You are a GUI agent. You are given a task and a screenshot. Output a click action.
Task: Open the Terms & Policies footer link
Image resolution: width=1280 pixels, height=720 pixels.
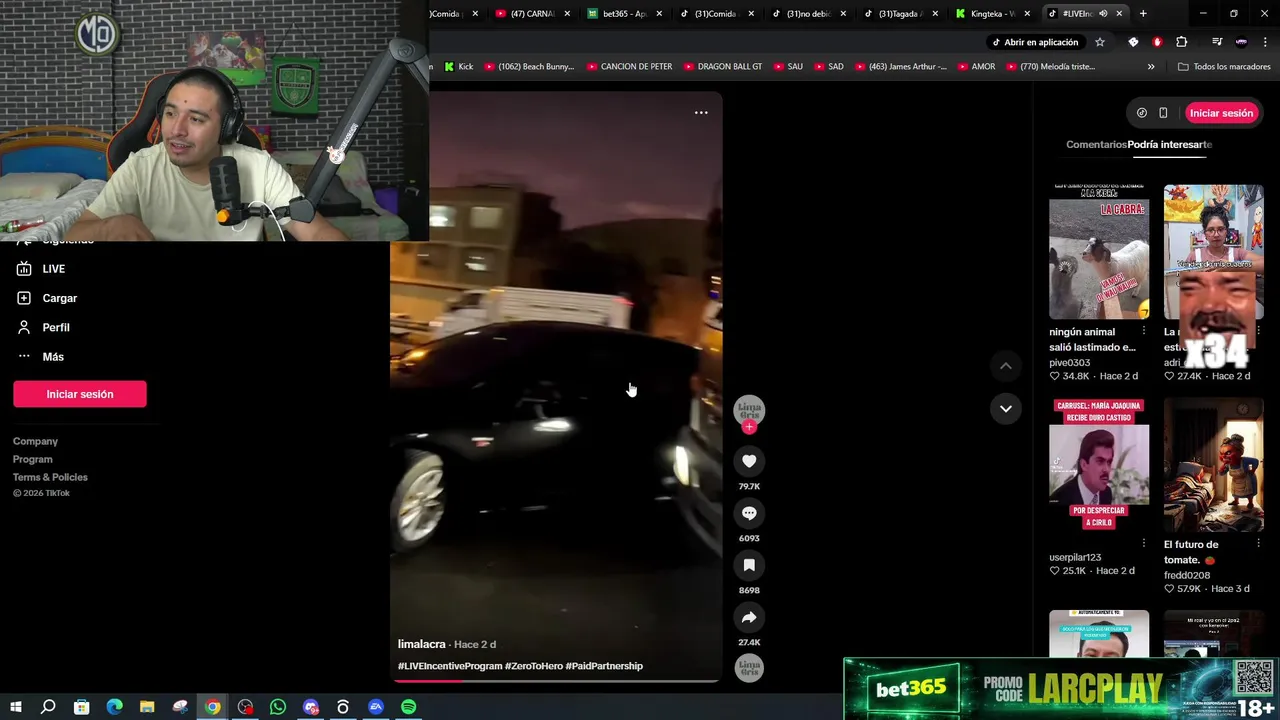point(50,477)
